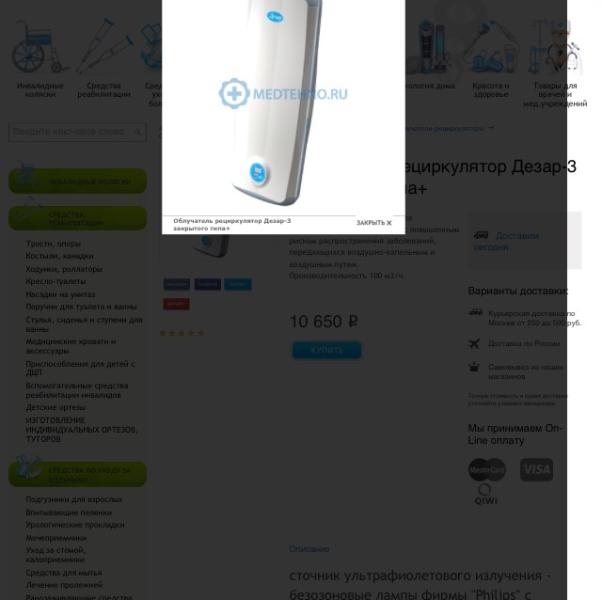Open the Красота и здоровье category icon
602x600 pixels.
(490, 47)
